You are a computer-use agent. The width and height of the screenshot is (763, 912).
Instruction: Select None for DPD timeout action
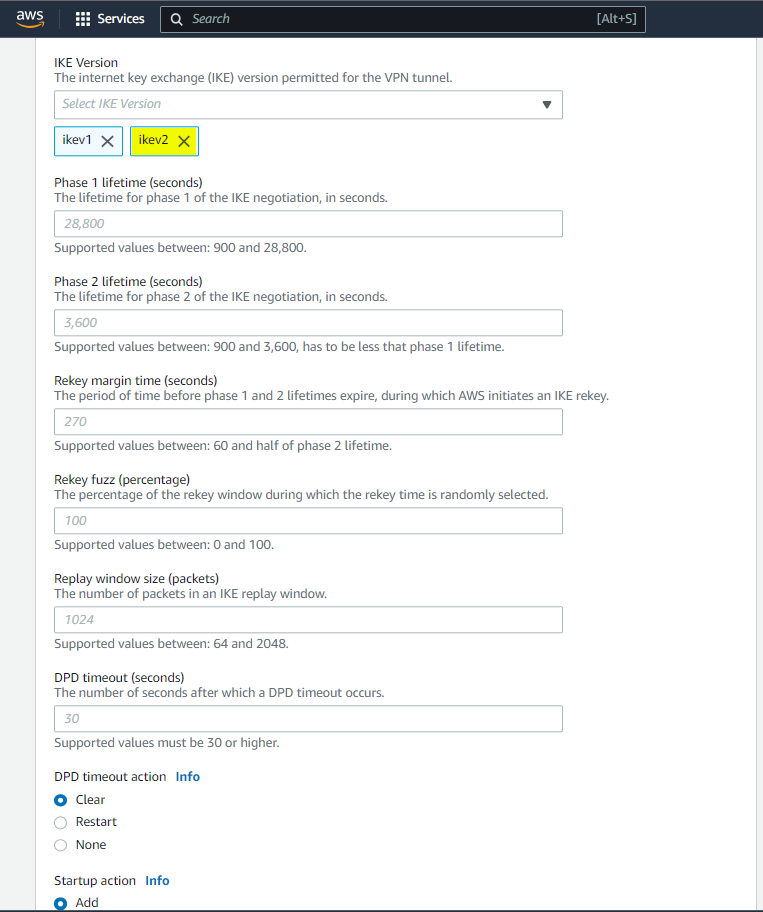[x=61, y=845]
